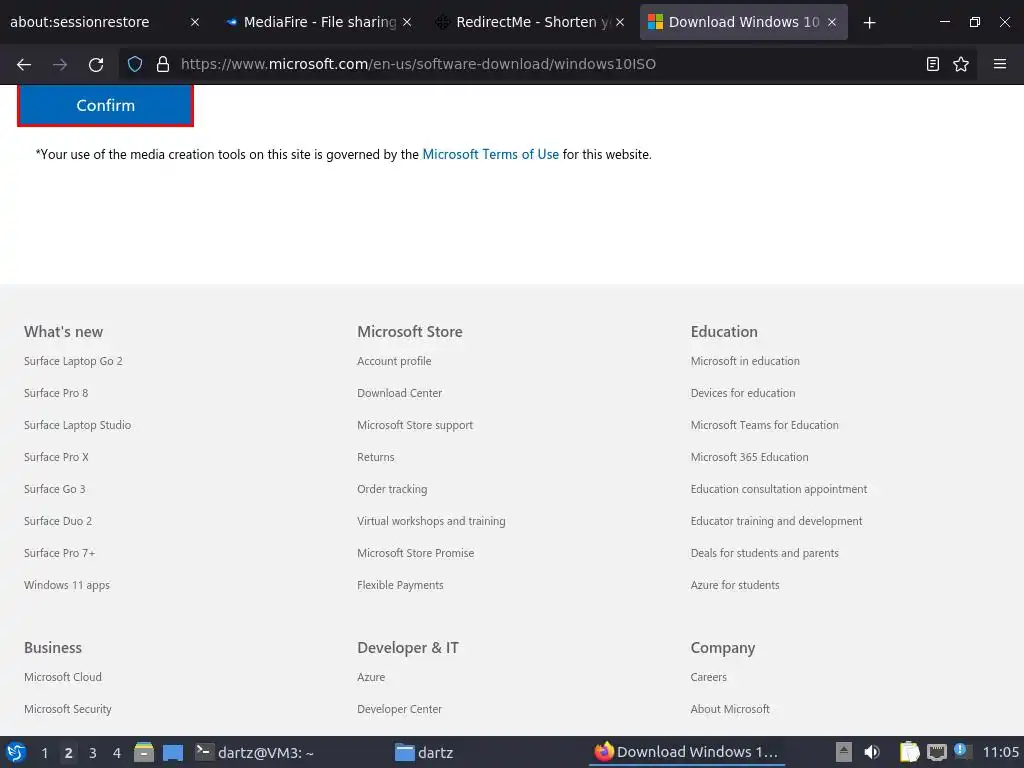This screenshot has height=768, width=1024.
Task: Open the Surface Pro 7+ link
Action: 59,553
